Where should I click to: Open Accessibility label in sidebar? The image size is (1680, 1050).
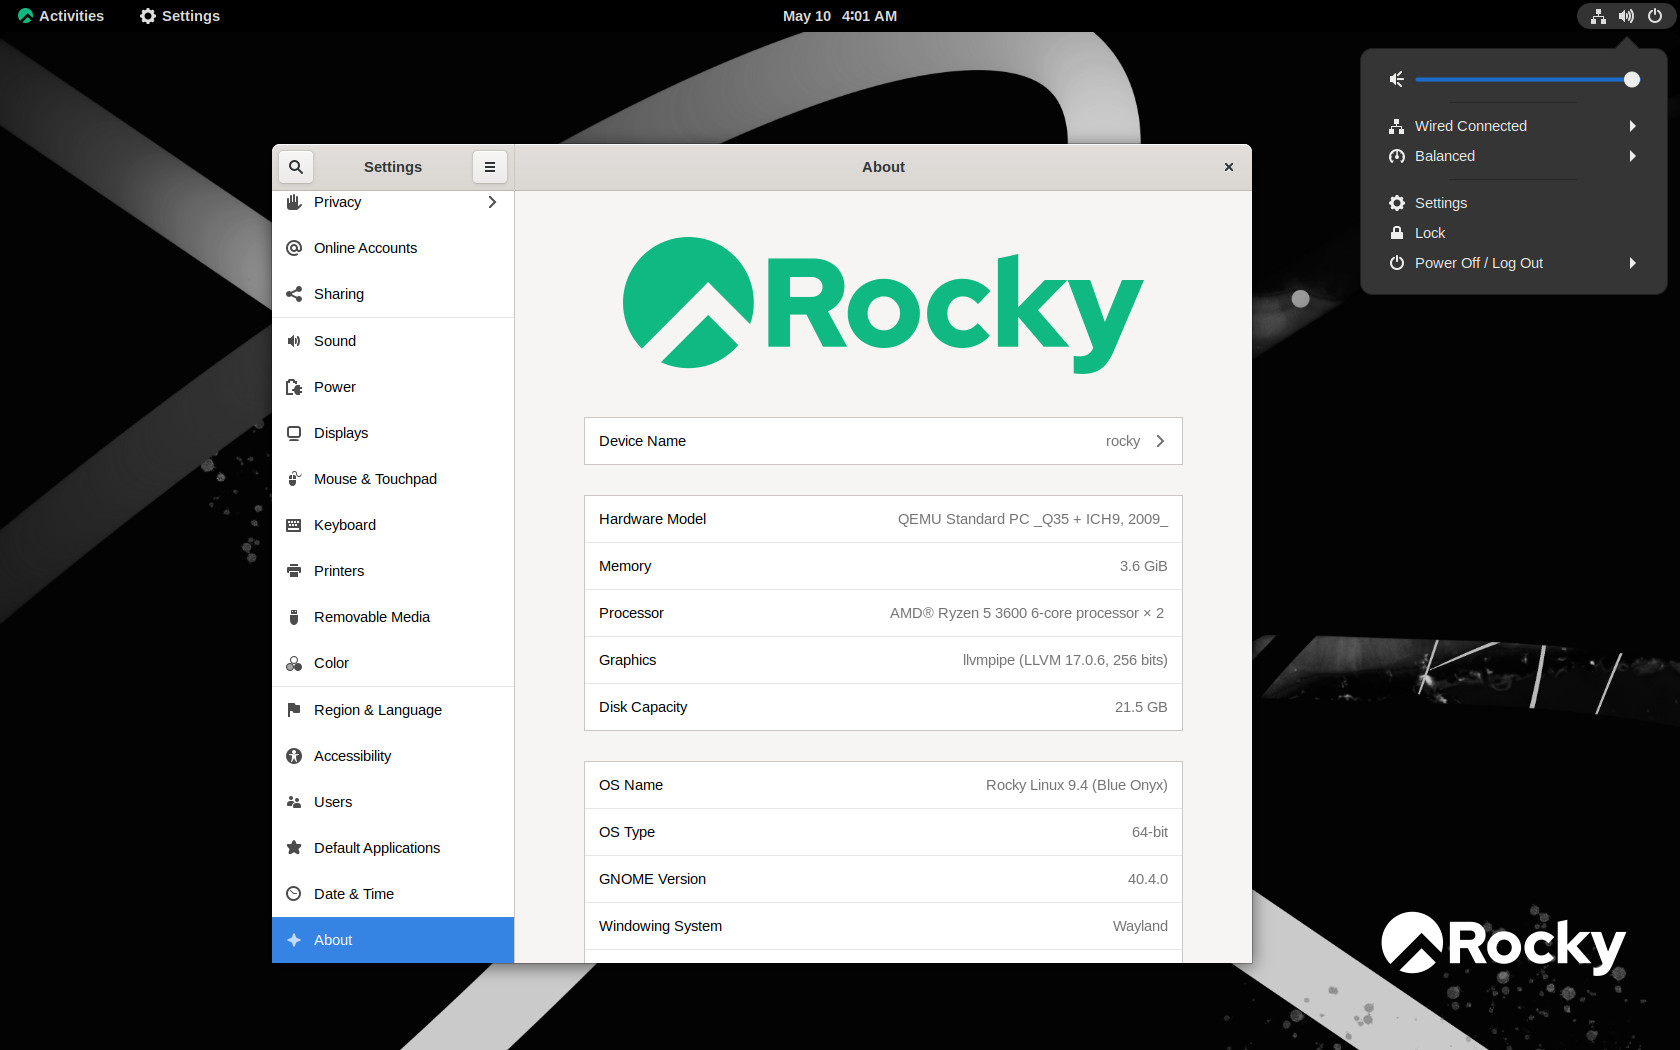tap(352, 756)
